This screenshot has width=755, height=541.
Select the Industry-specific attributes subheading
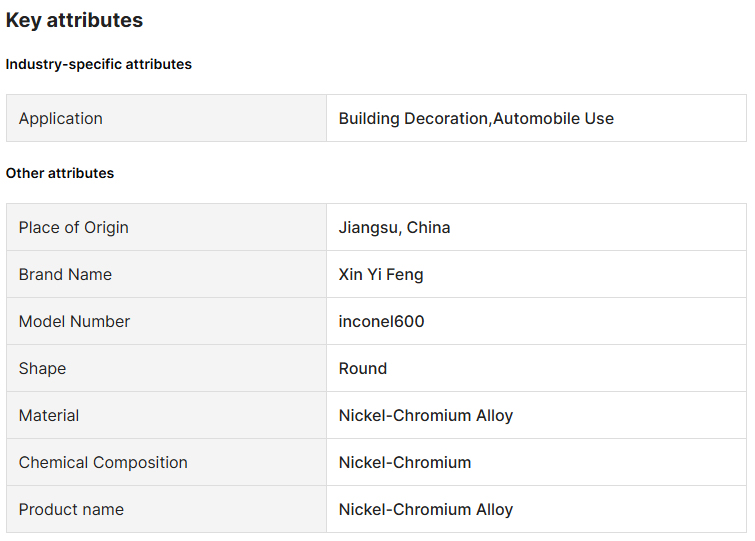98,64
